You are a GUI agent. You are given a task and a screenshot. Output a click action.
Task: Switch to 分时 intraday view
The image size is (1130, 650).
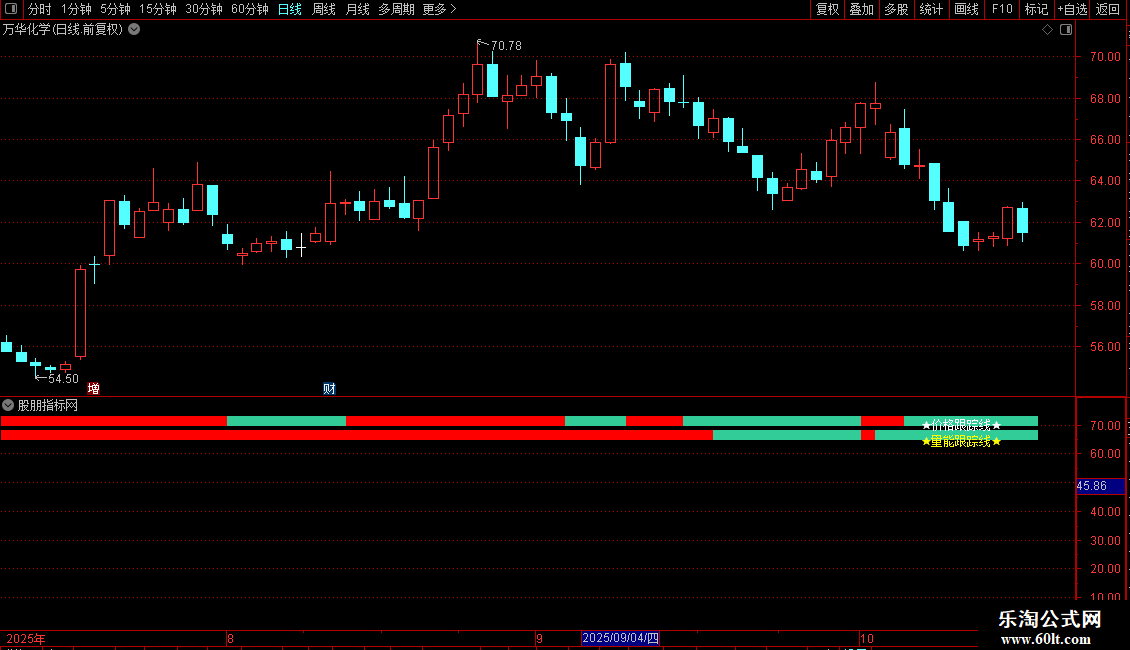coord(40,9)
